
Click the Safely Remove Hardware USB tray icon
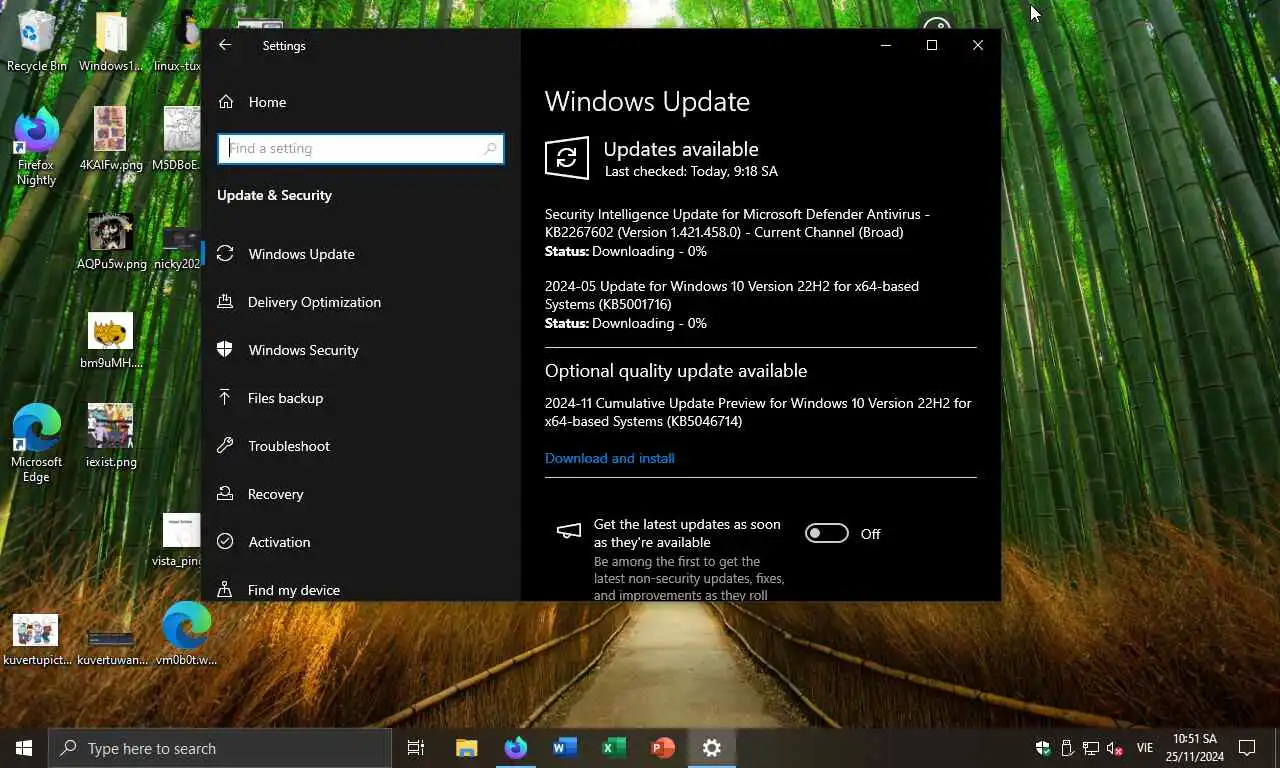click(1067, 748)
